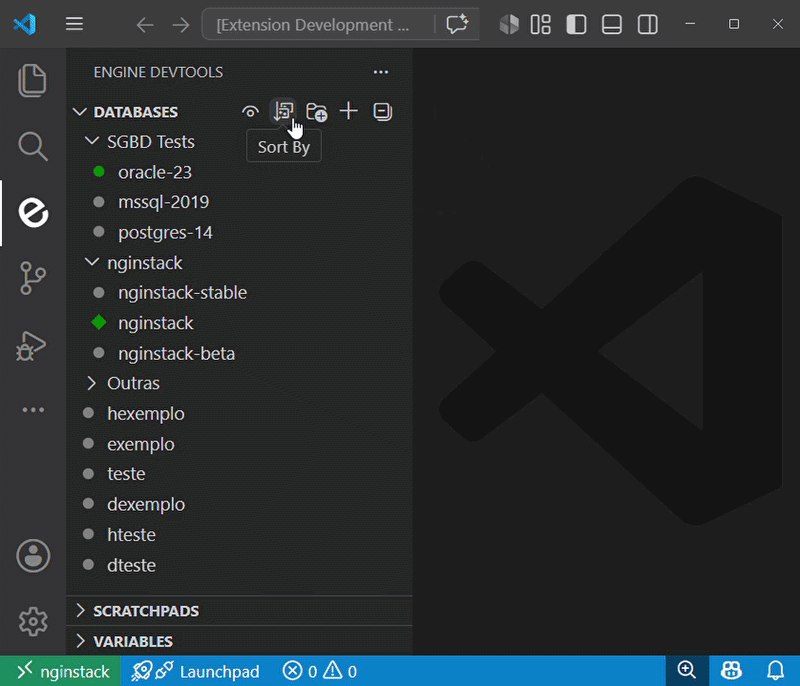Open Customize Layout button
This screenshot has height=686, width=800.
[x=540, y=24]
